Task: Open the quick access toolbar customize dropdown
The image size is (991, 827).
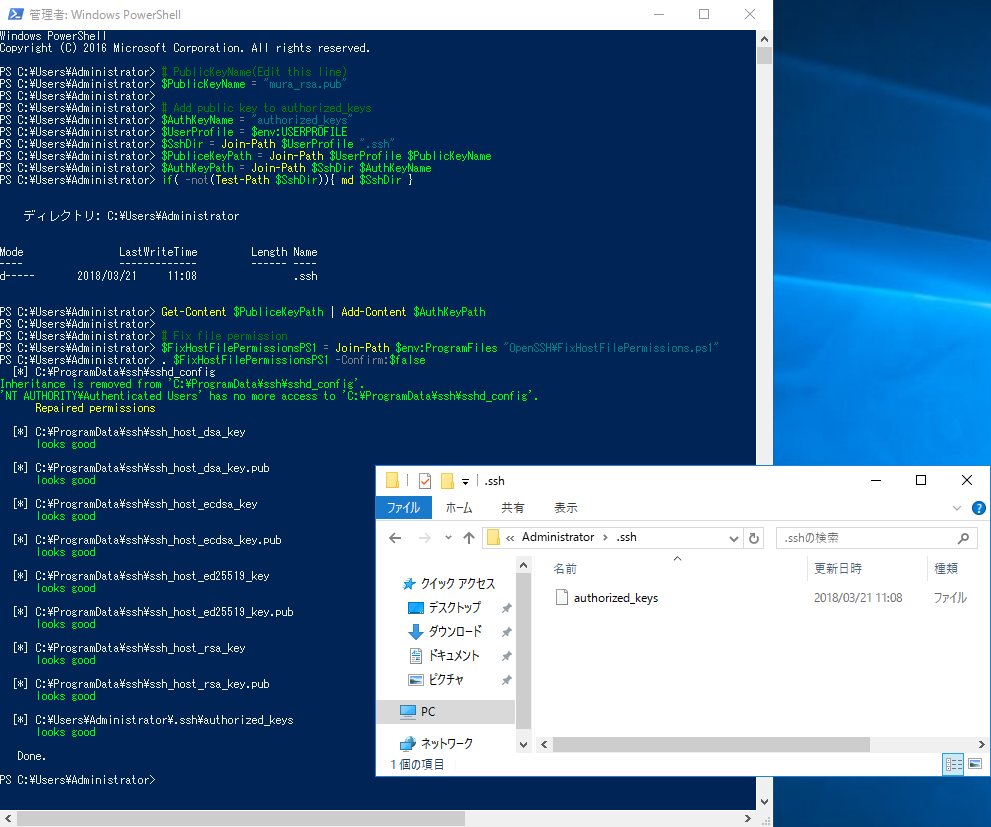Action: tap(465, 481)
